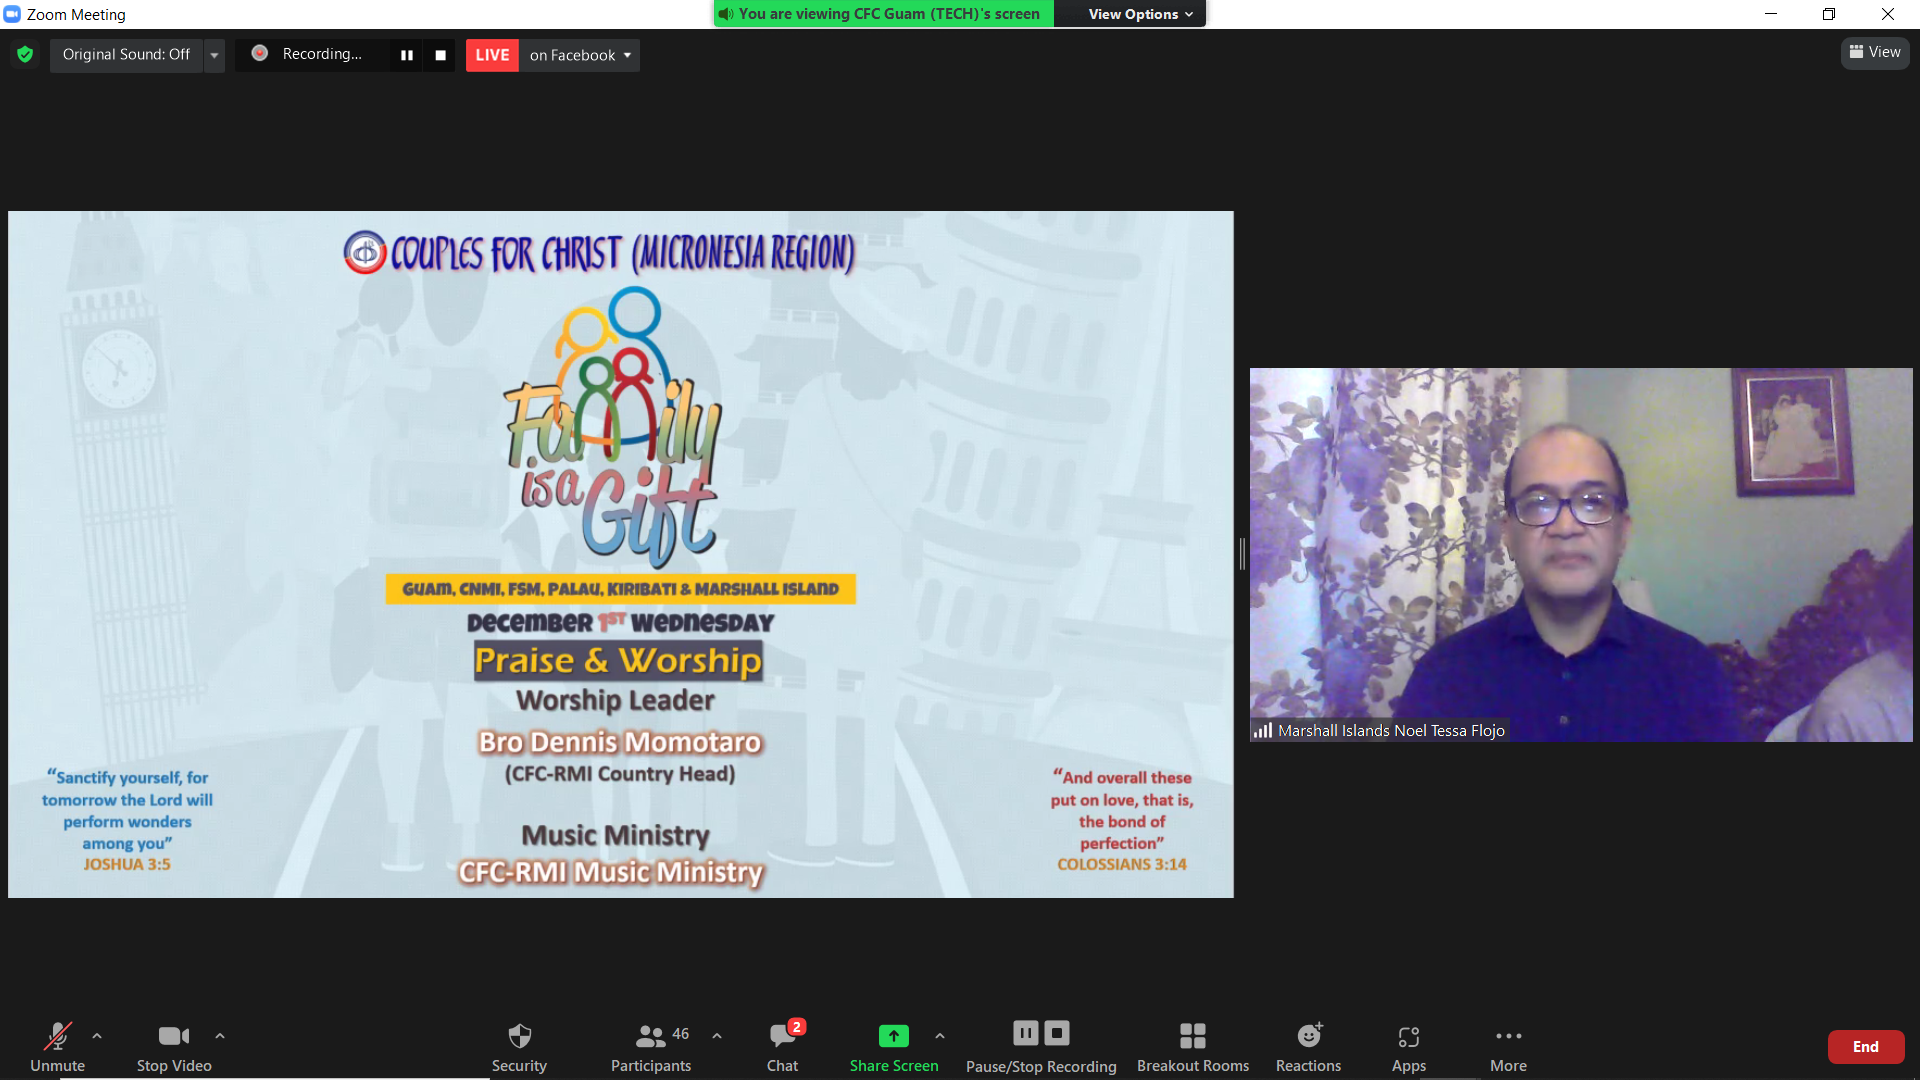
Task: Toggle Original Sound: Off
Action: (x=127, y=54)
